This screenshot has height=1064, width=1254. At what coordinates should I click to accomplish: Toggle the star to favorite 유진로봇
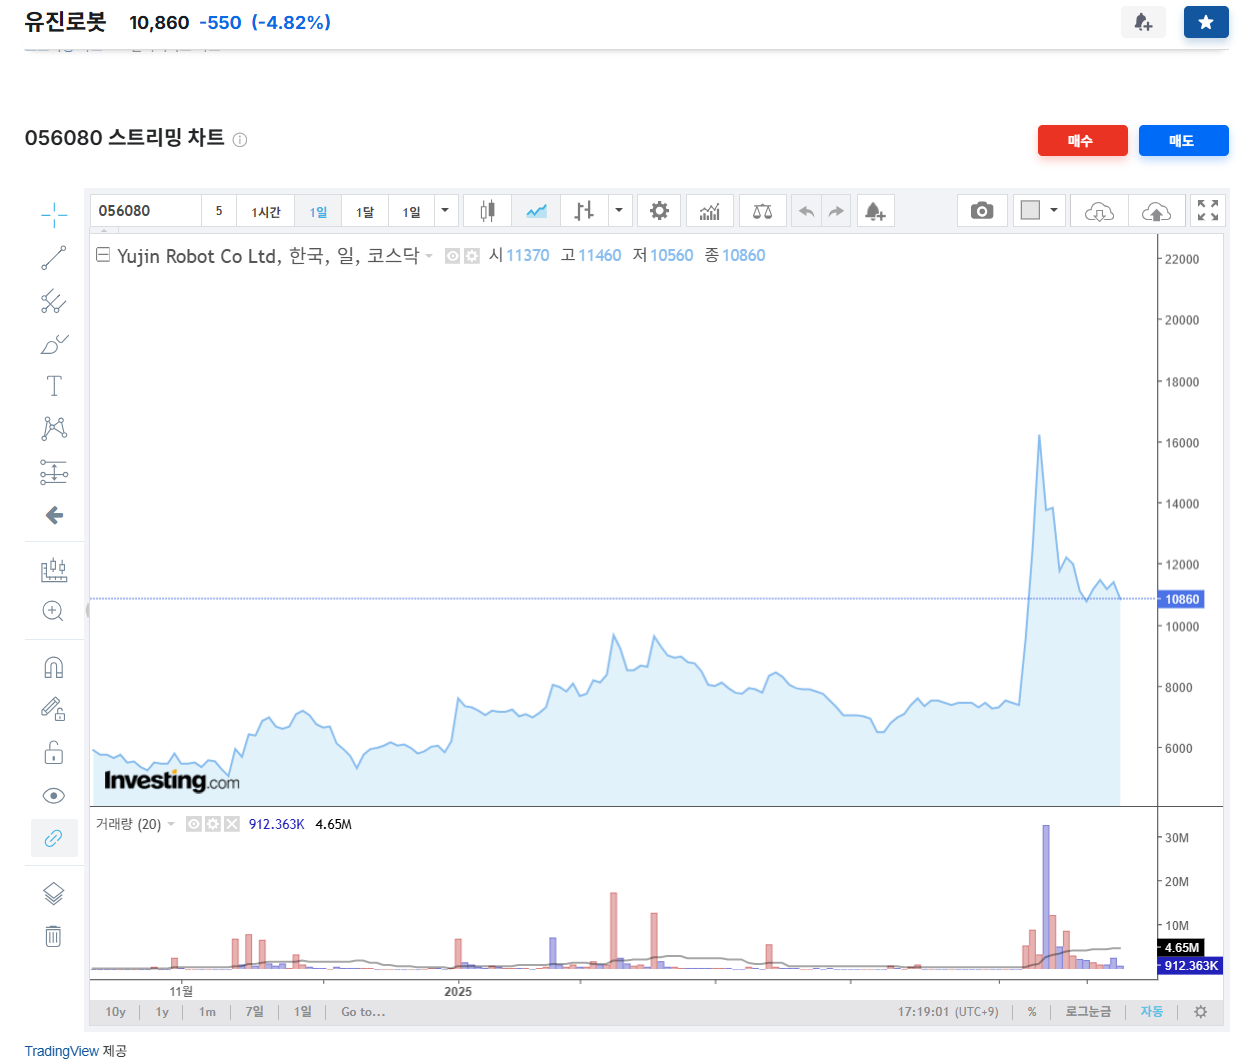click(x=1206, y=22)
